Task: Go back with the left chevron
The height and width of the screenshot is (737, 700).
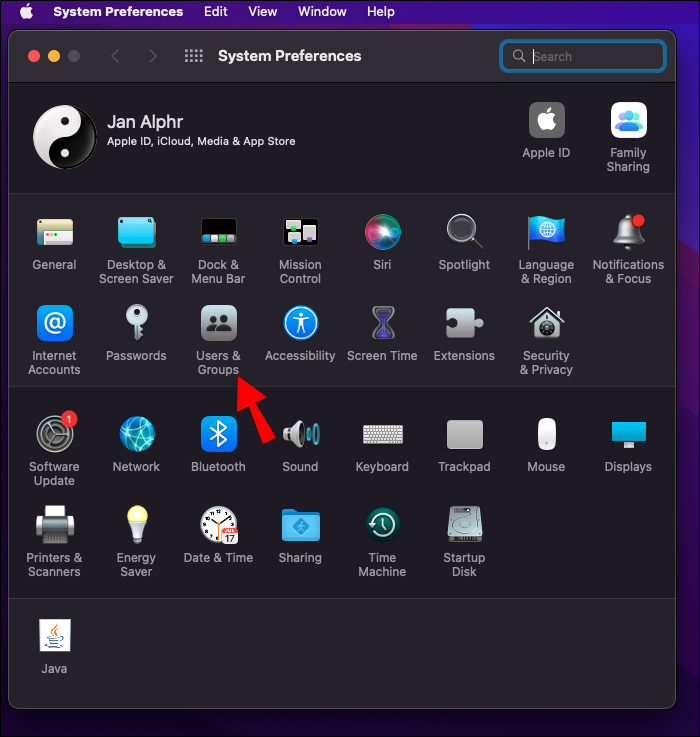Action: coord(116,56)
